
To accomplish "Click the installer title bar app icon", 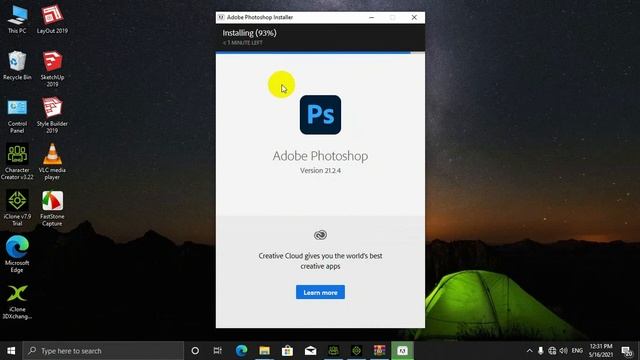I will pyautogui.click(x=221, y=18).
